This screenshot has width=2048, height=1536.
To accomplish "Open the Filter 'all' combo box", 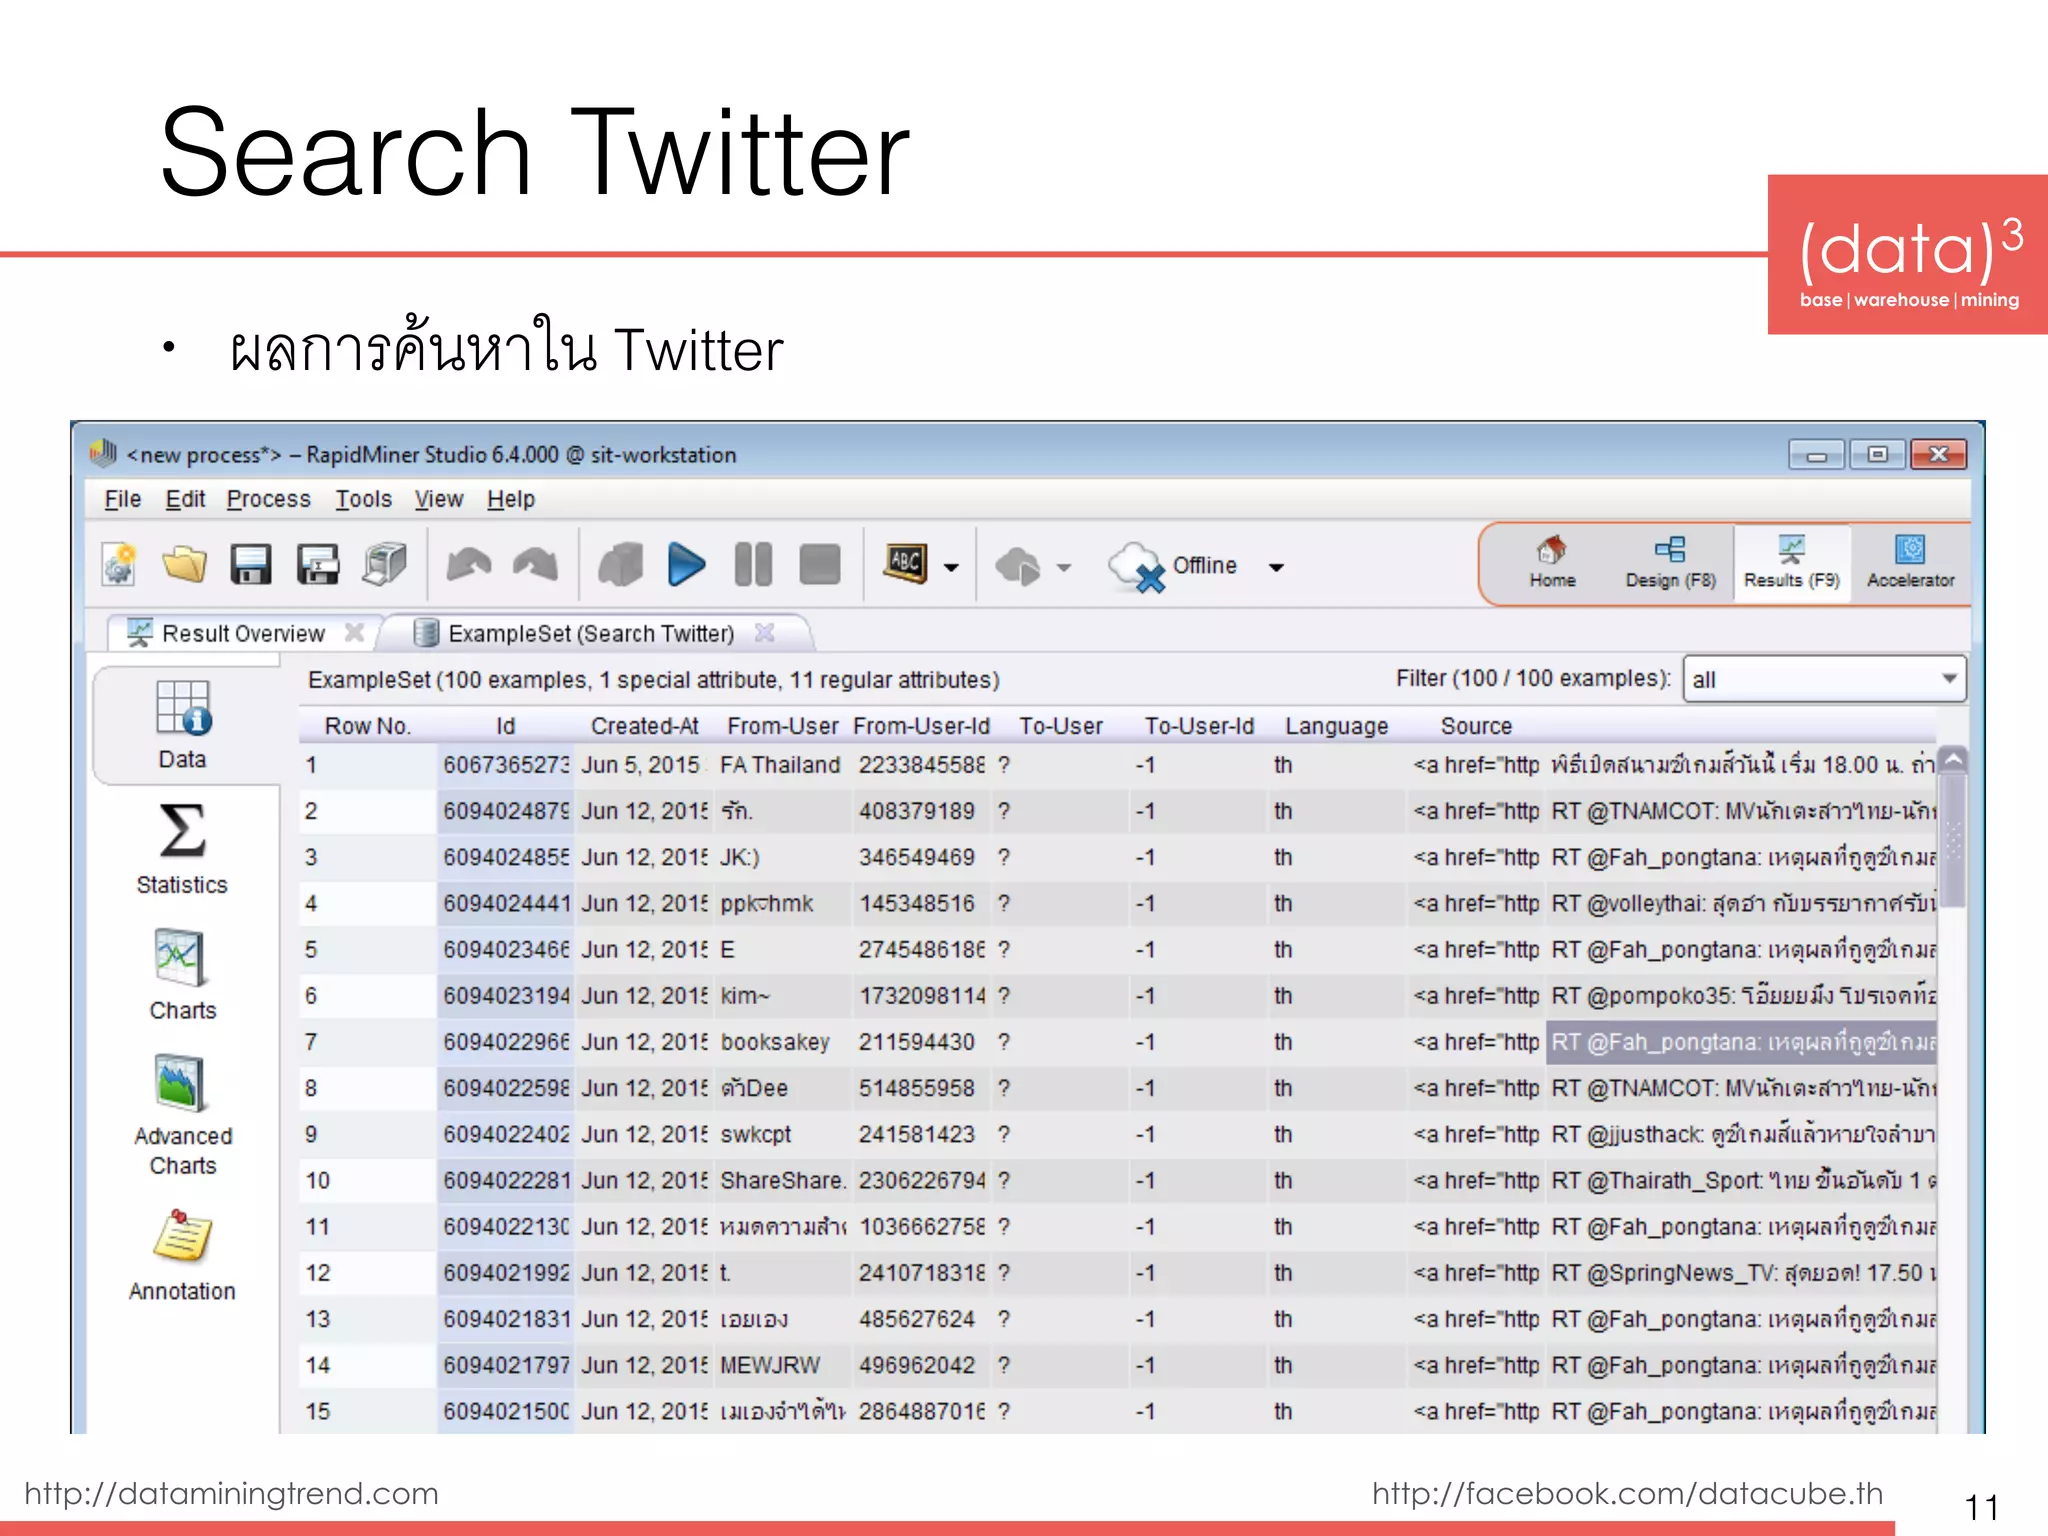I will 1824,679.
